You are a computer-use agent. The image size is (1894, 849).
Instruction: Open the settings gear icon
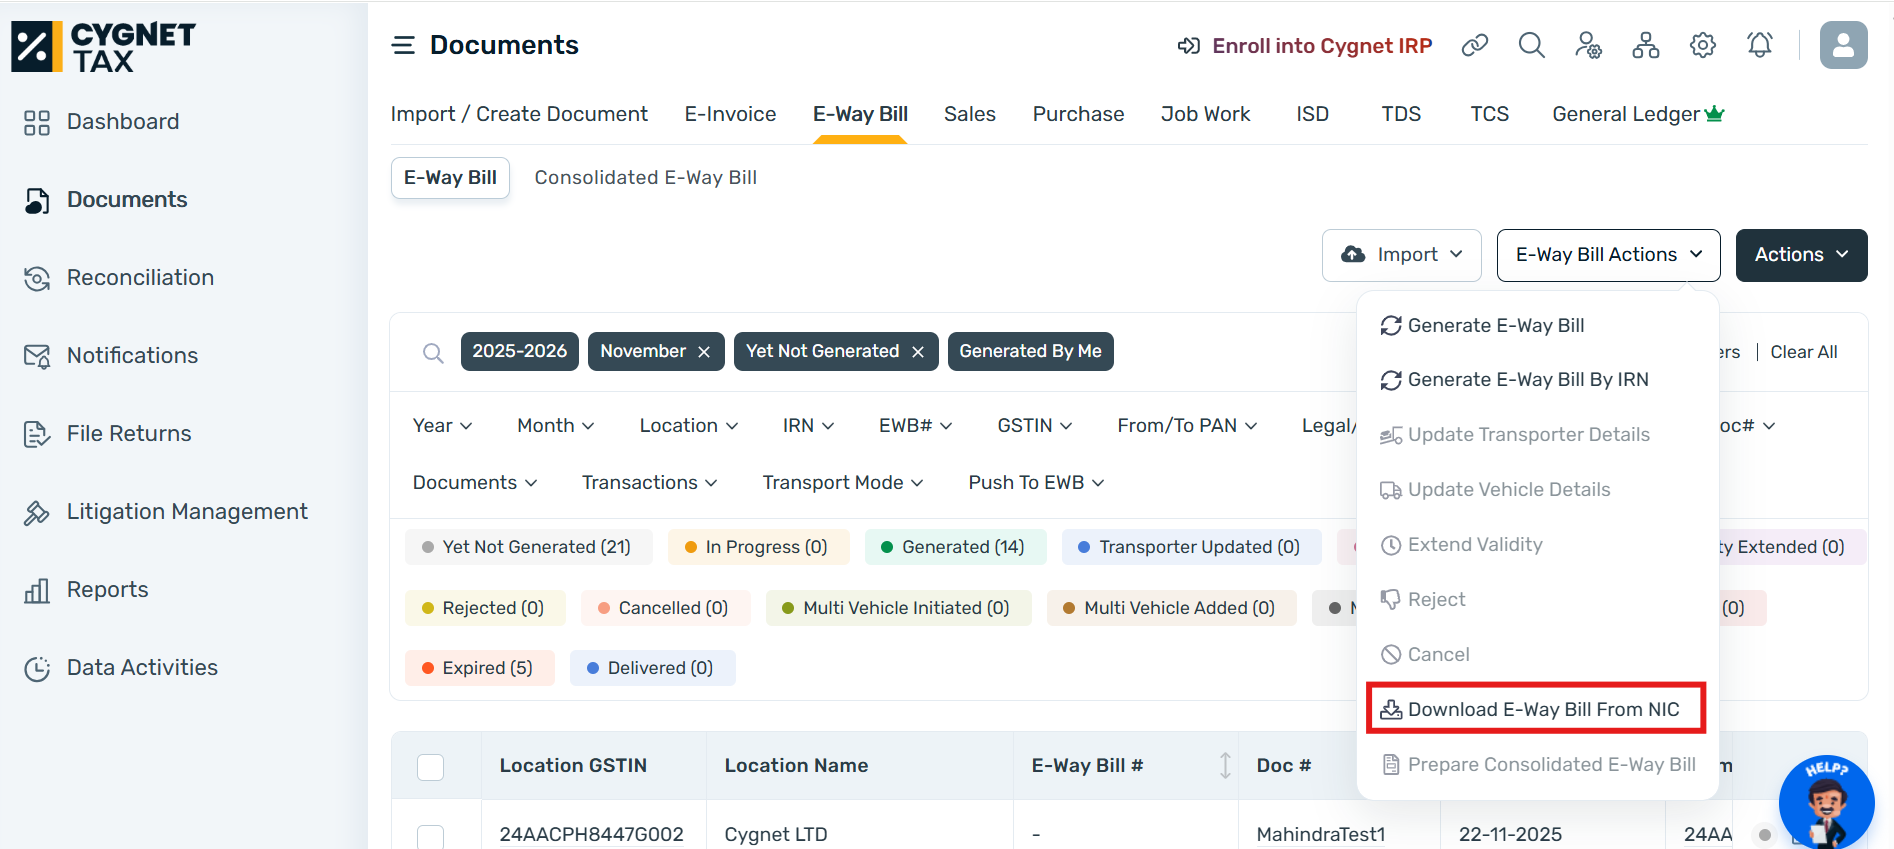(x=1702, y=45)
